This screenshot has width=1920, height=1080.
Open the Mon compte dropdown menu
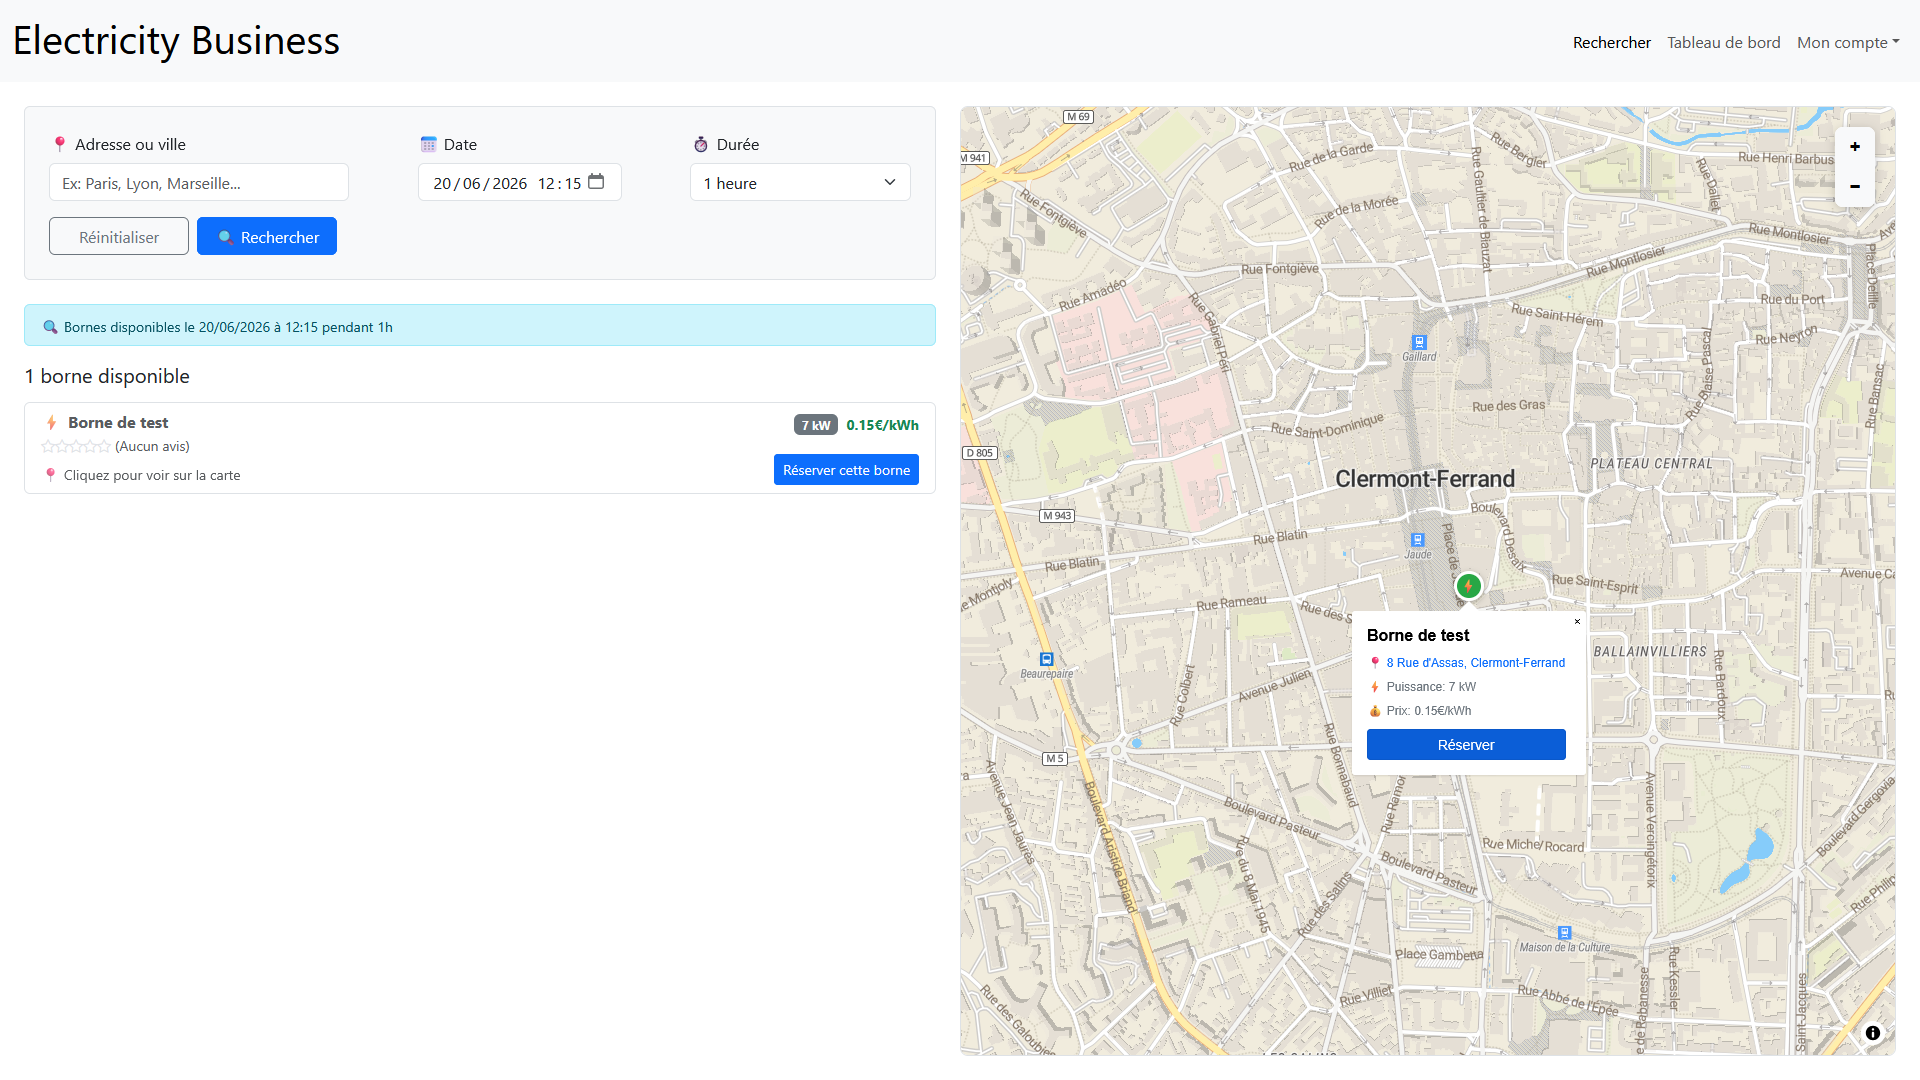pos(1846,42)
